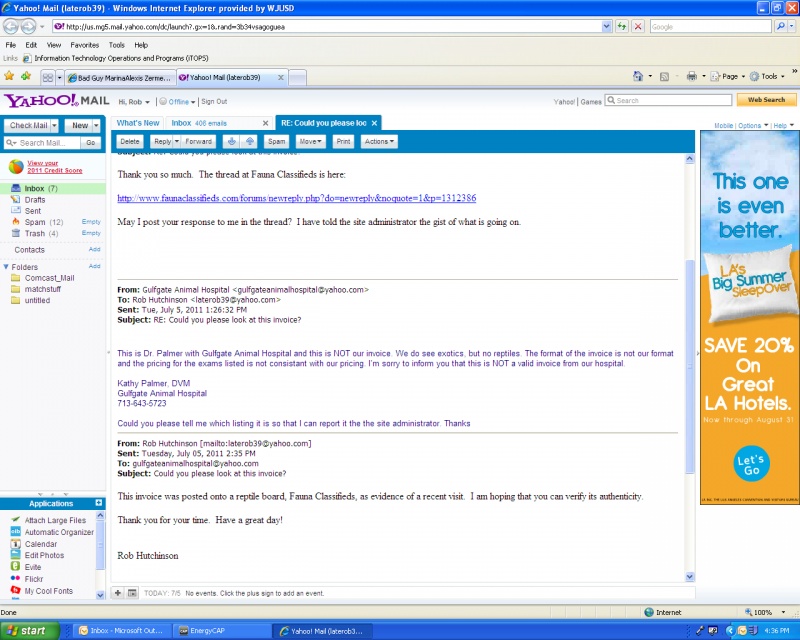
Task: Open the My Cool Fonts application
Action: click(x=48, y=591)
